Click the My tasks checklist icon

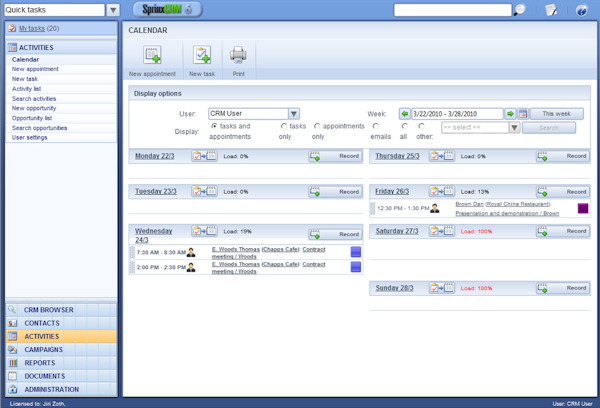pyautogui.click(x=12, y=28)
